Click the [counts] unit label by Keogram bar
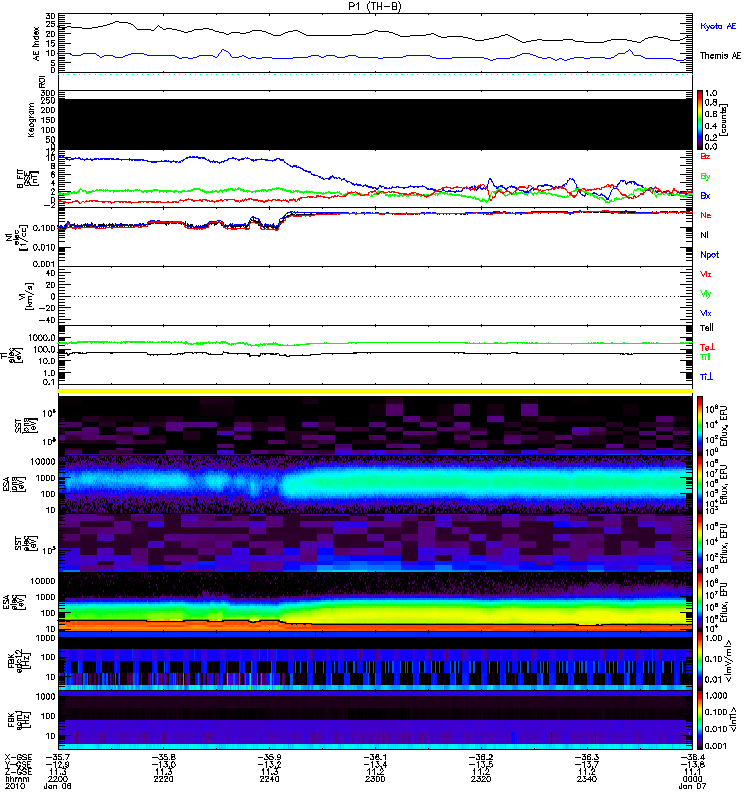Viewport: 750px width, 800px height. click(723, 120)
